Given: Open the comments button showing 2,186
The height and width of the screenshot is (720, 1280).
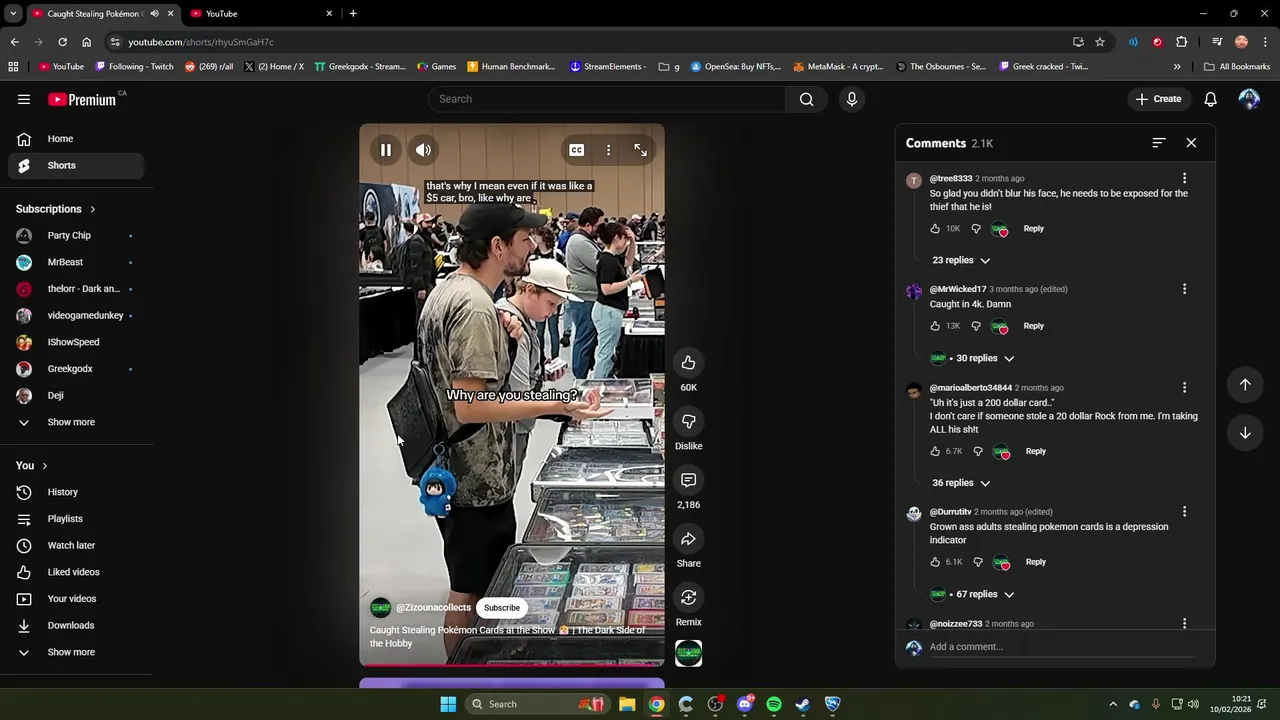Looking at the screenshot, I should coord(688,480).
